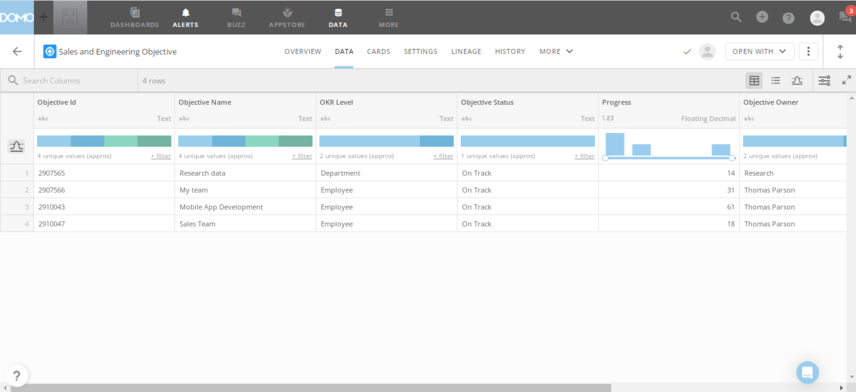Screen dimensions: 856x392
Task: Toggle the statistics distribution view
Action: (797, 81)
